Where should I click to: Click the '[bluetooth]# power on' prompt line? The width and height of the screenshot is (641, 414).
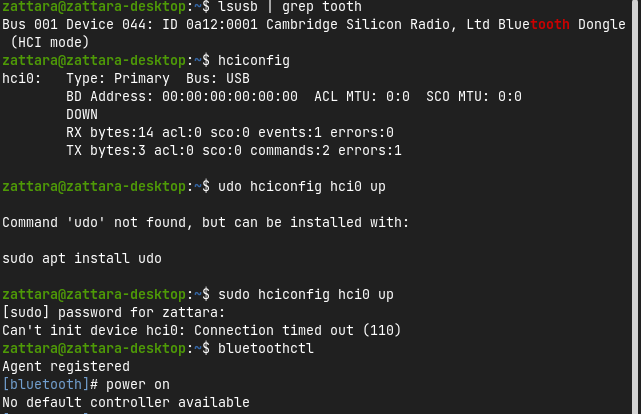tap(86, 385)
